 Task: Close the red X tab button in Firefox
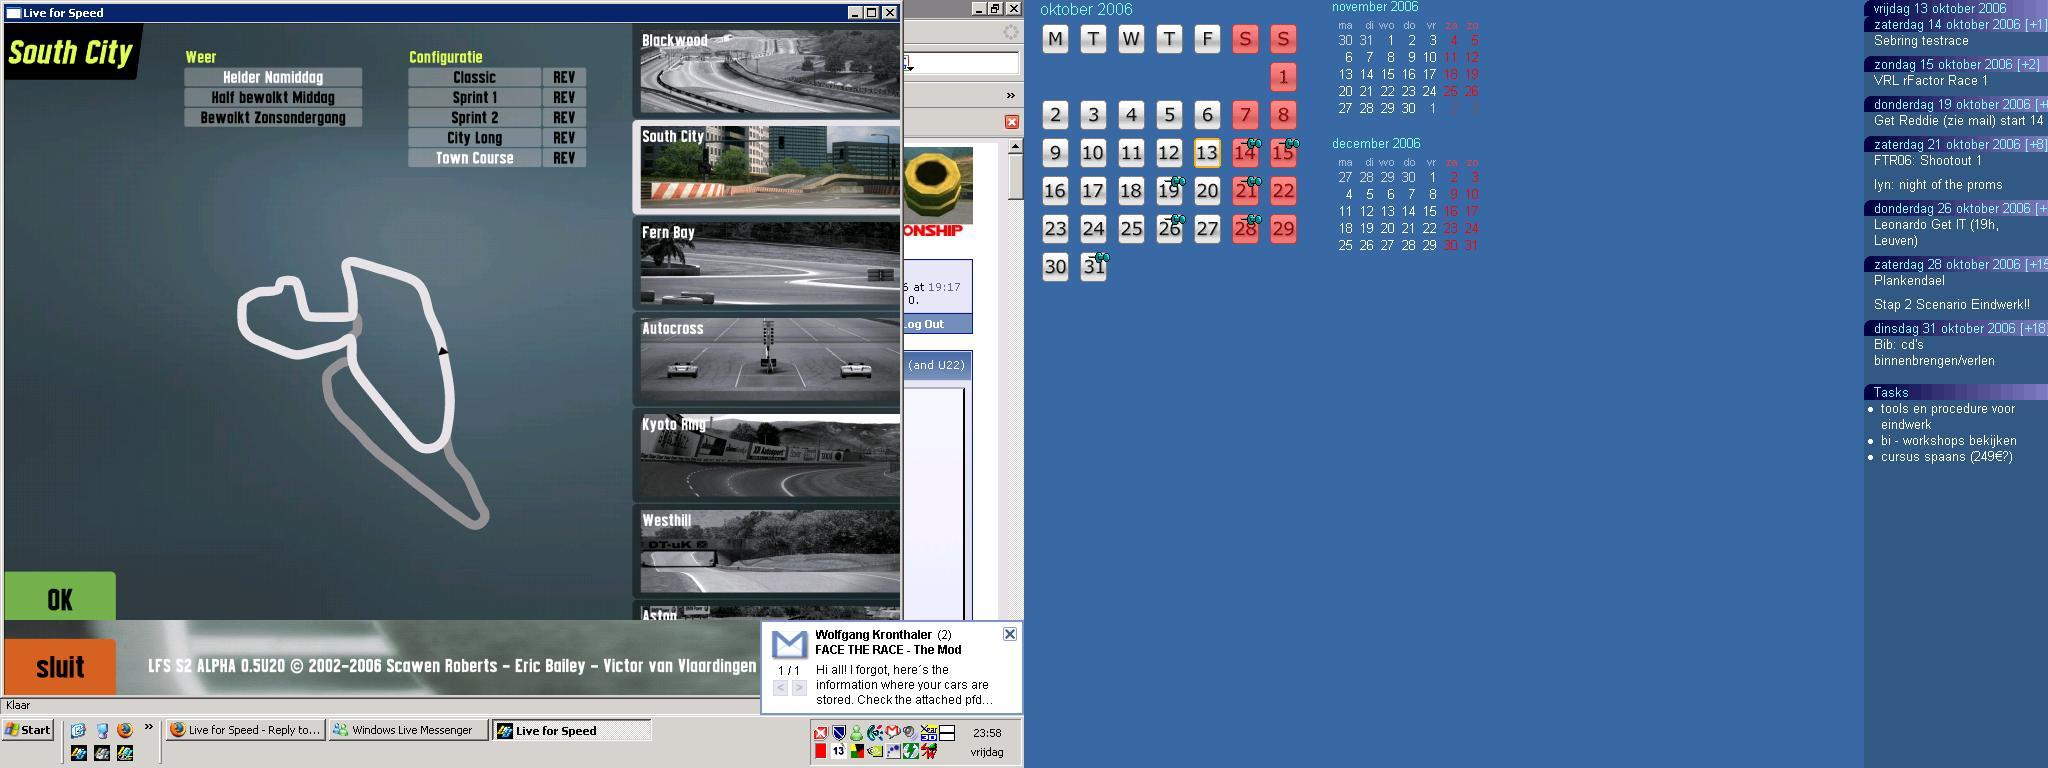pos(1012,122)
